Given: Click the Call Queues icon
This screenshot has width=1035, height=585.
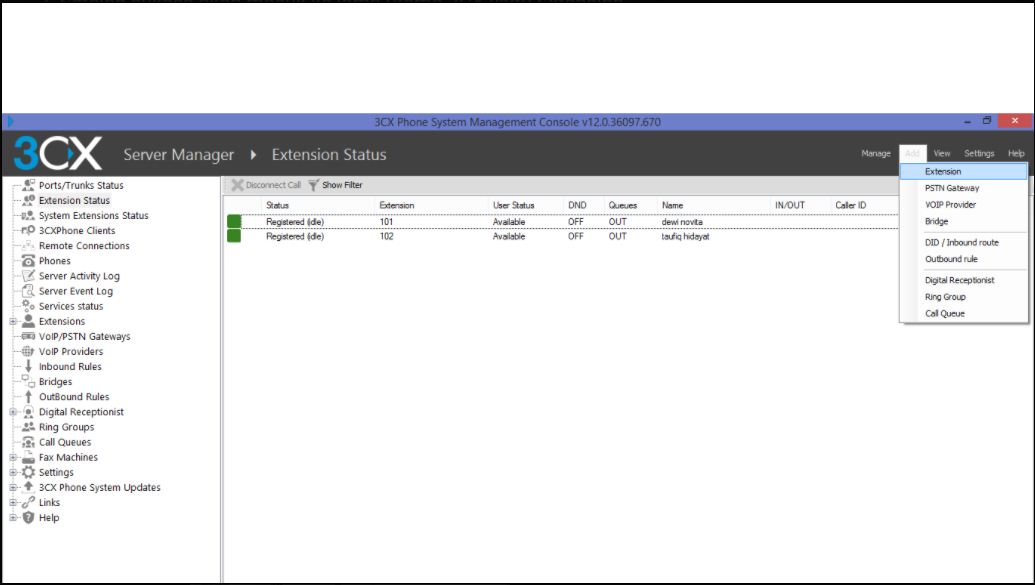Looking at the screenshot, I should (x=28, y=442).
